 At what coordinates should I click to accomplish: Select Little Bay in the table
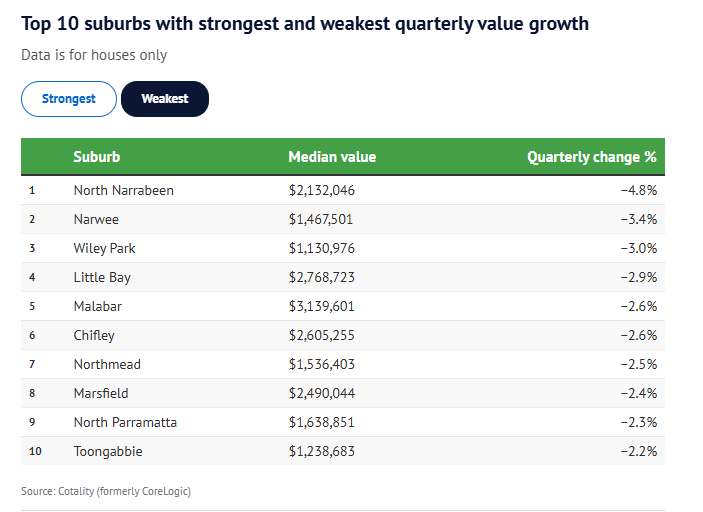[102, 278]
